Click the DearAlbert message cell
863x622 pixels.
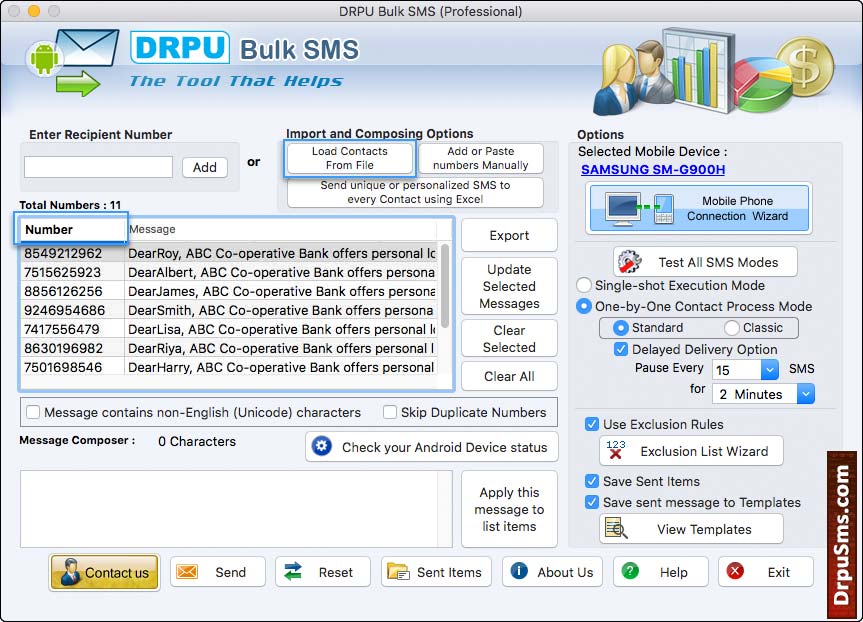(x=281, y=272)
